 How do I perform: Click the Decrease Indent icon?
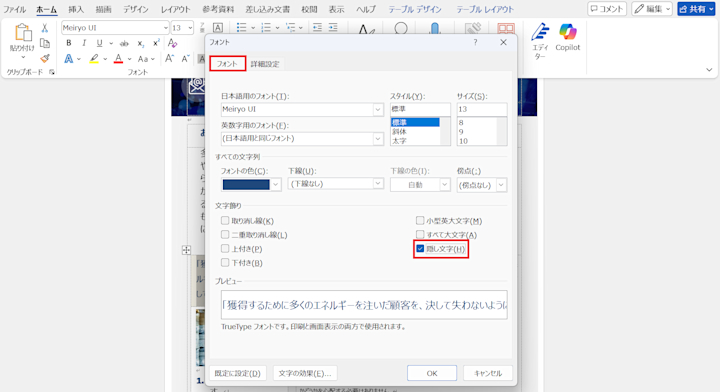(x=317, y=28)
